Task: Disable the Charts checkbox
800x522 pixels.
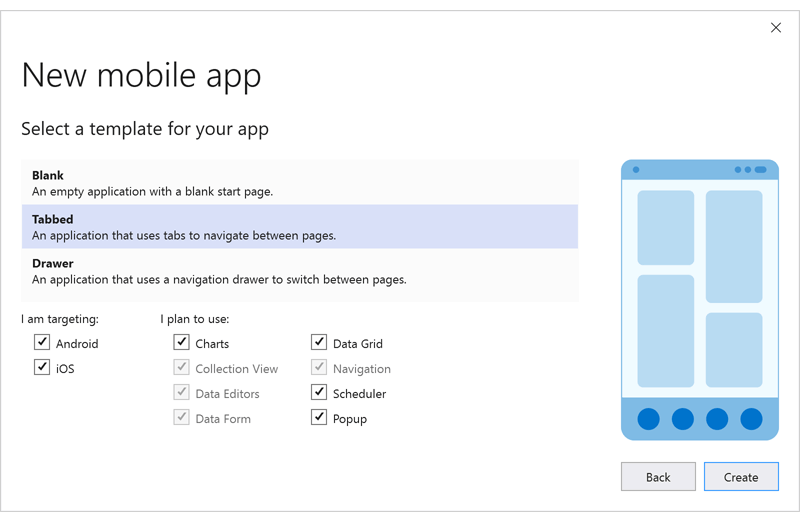Action: [182, 343]
